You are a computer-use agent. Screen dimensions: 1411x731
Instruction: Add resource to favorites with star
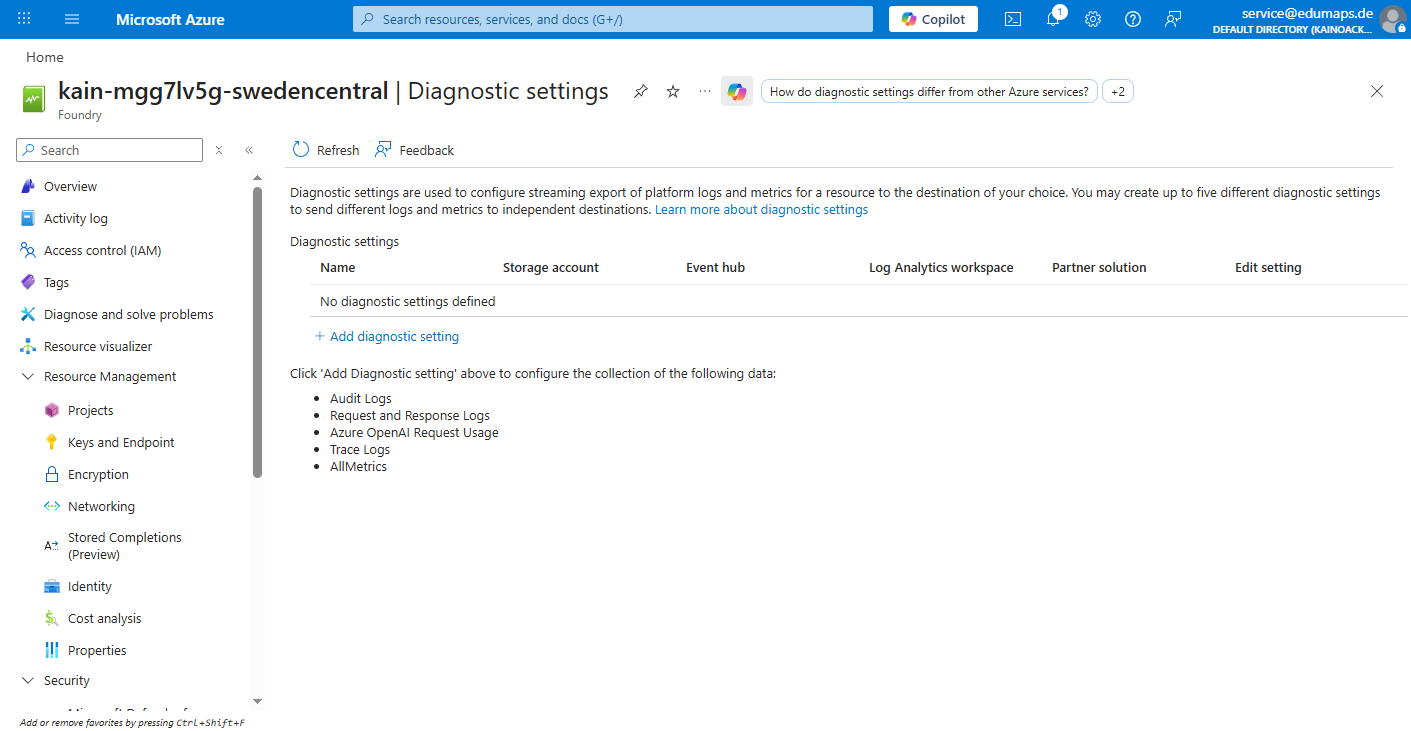tap(673, 92)
